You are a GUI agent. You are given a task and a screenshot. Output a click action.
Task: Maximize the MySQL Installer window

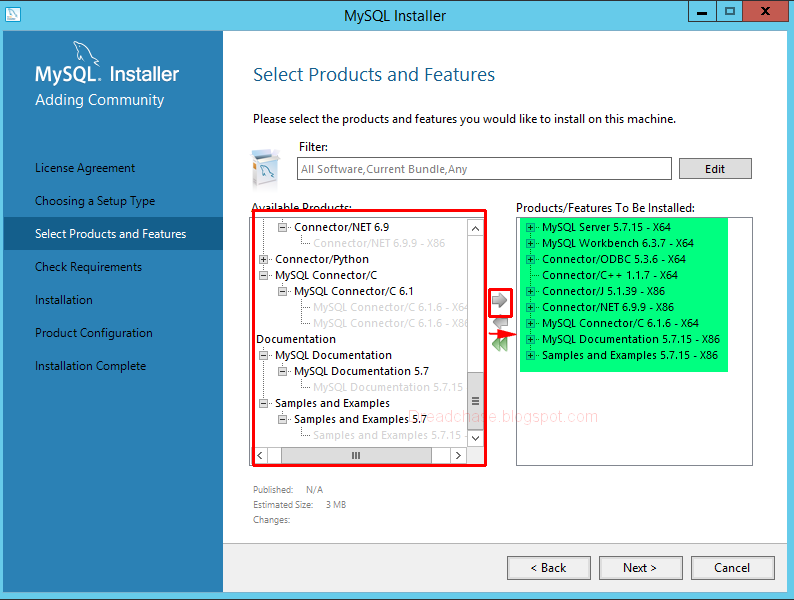coord(729,12)
